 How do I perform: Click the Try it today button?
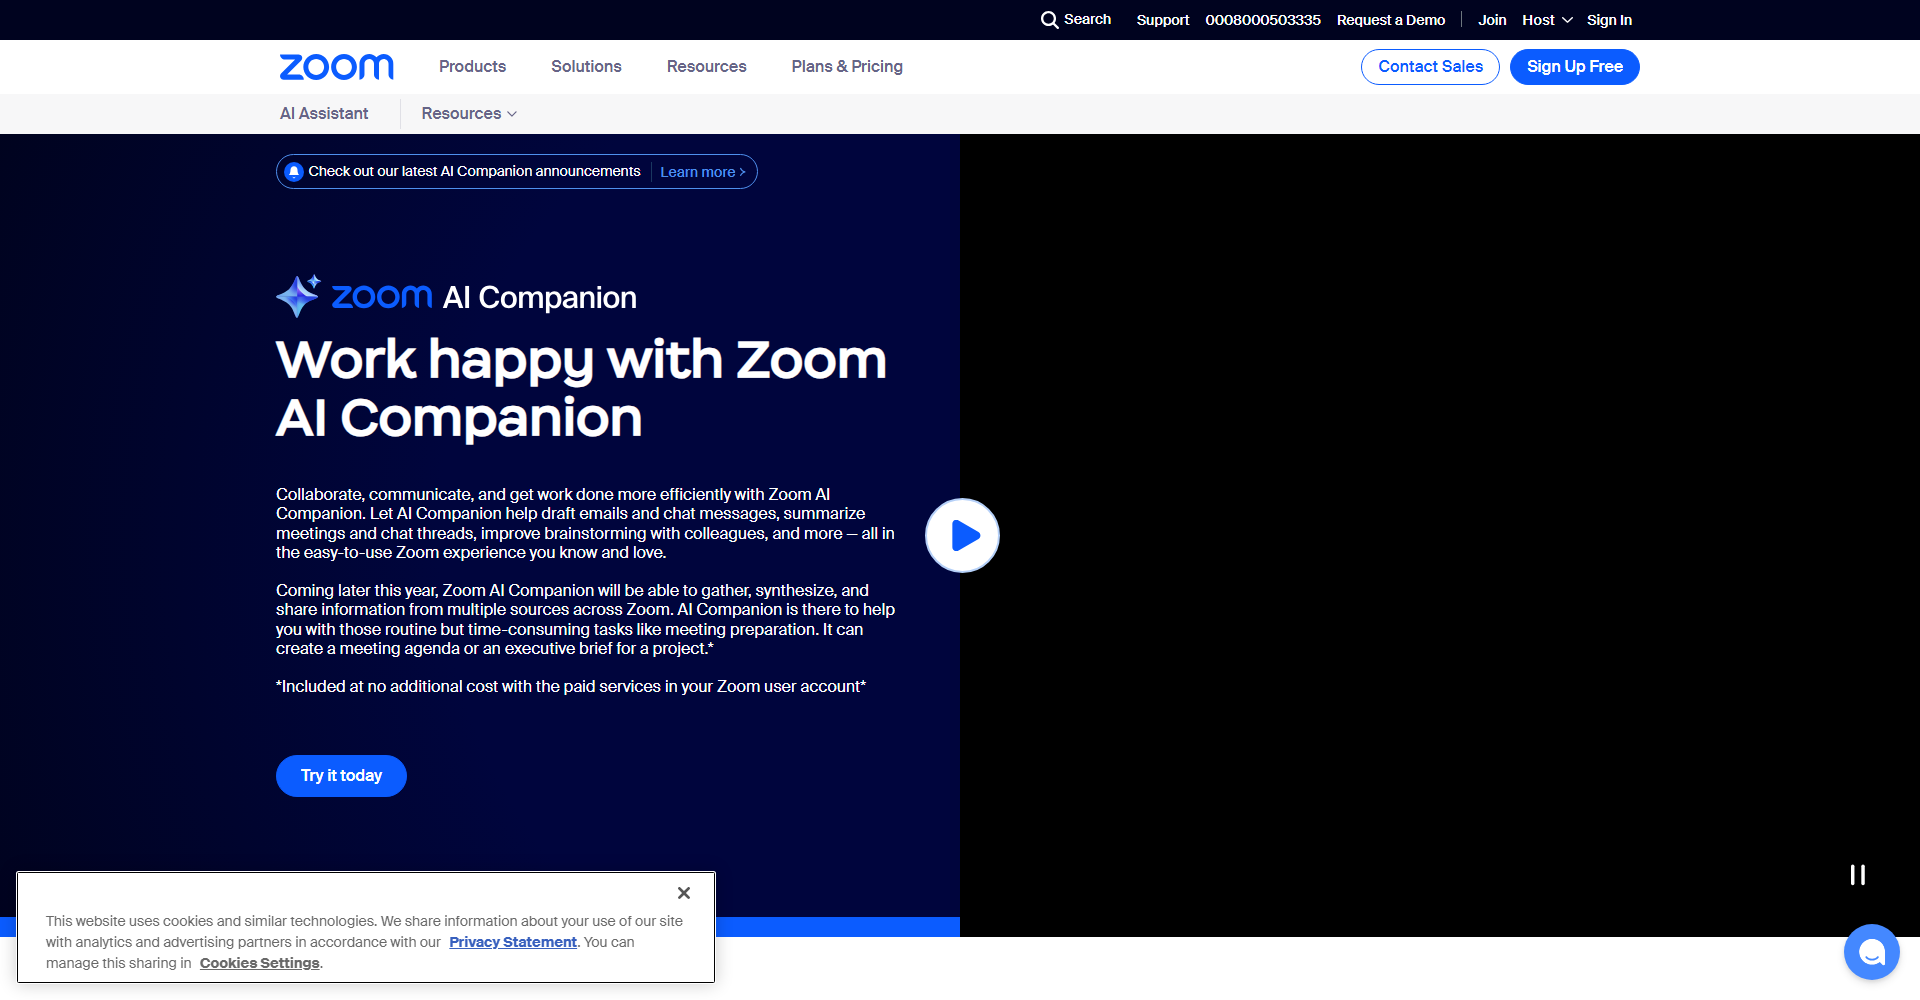click(340, 775)
